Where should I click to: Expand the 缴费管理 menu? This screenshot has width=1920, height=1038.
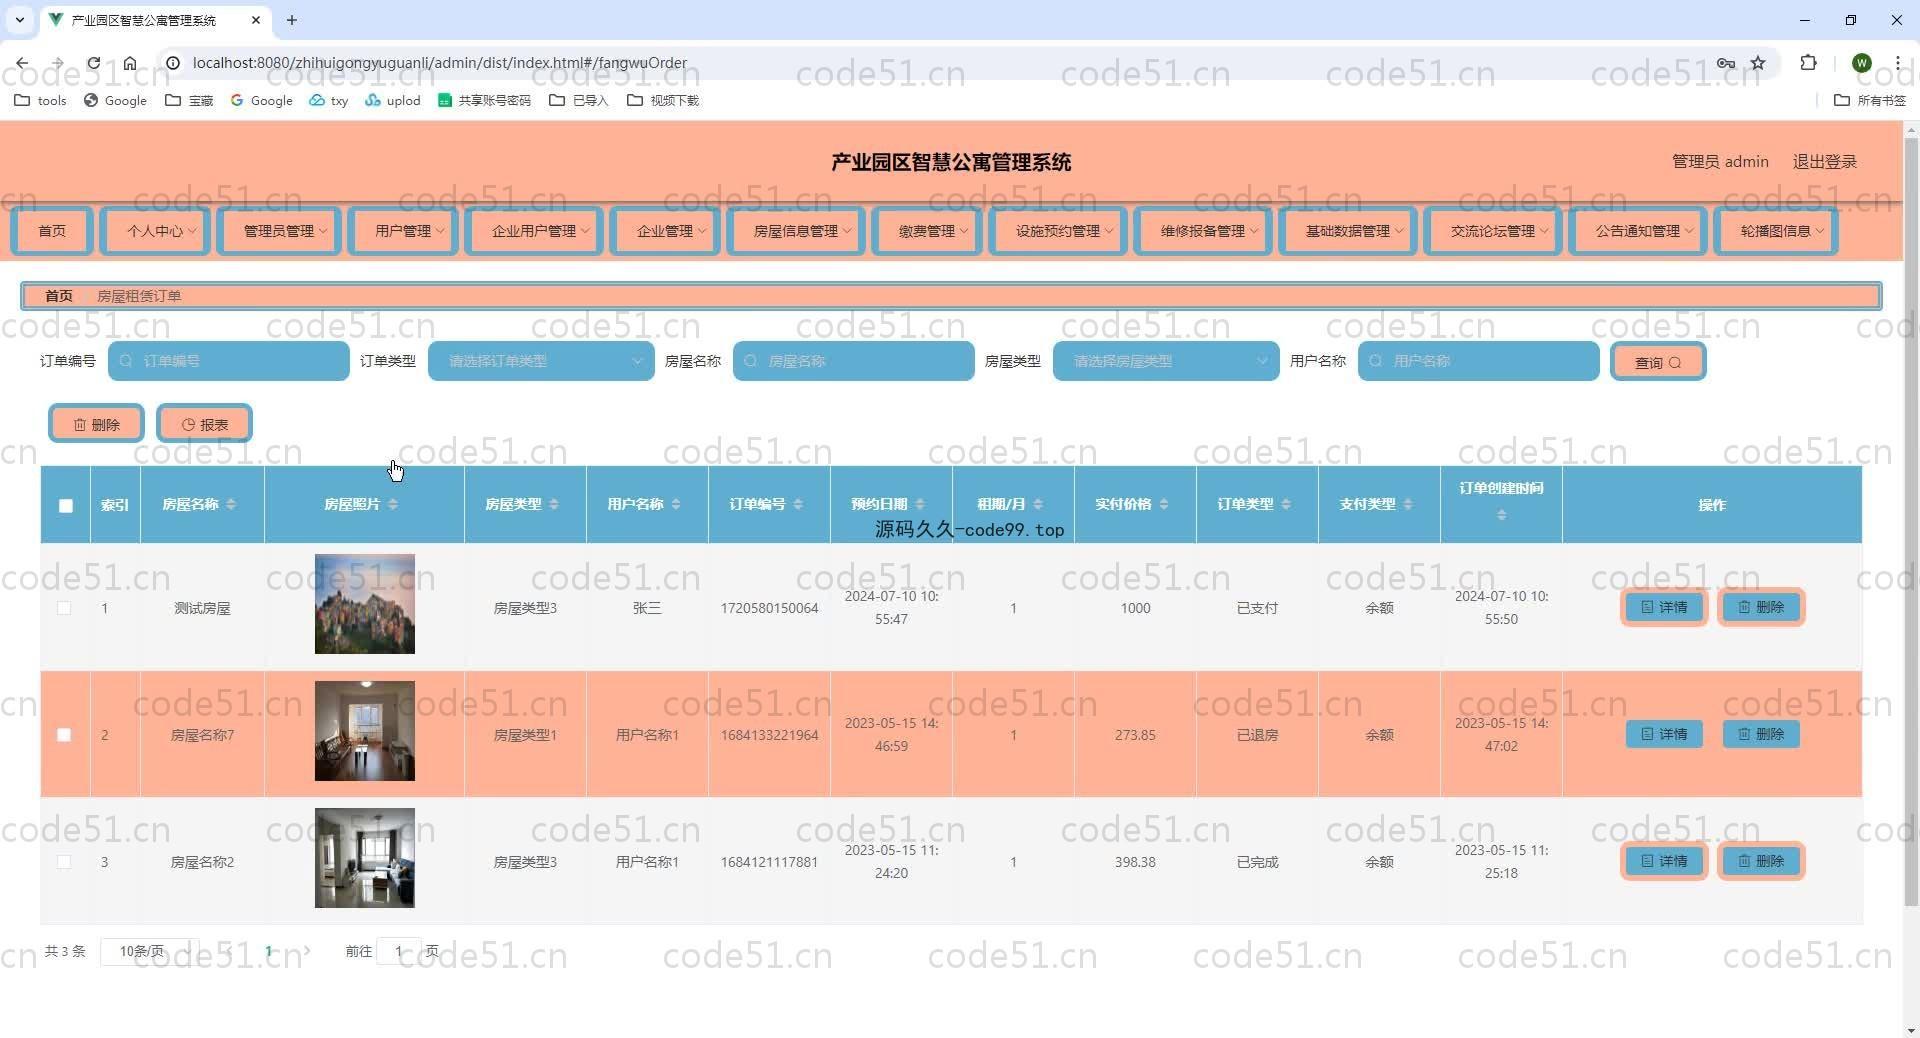[927, 231]
